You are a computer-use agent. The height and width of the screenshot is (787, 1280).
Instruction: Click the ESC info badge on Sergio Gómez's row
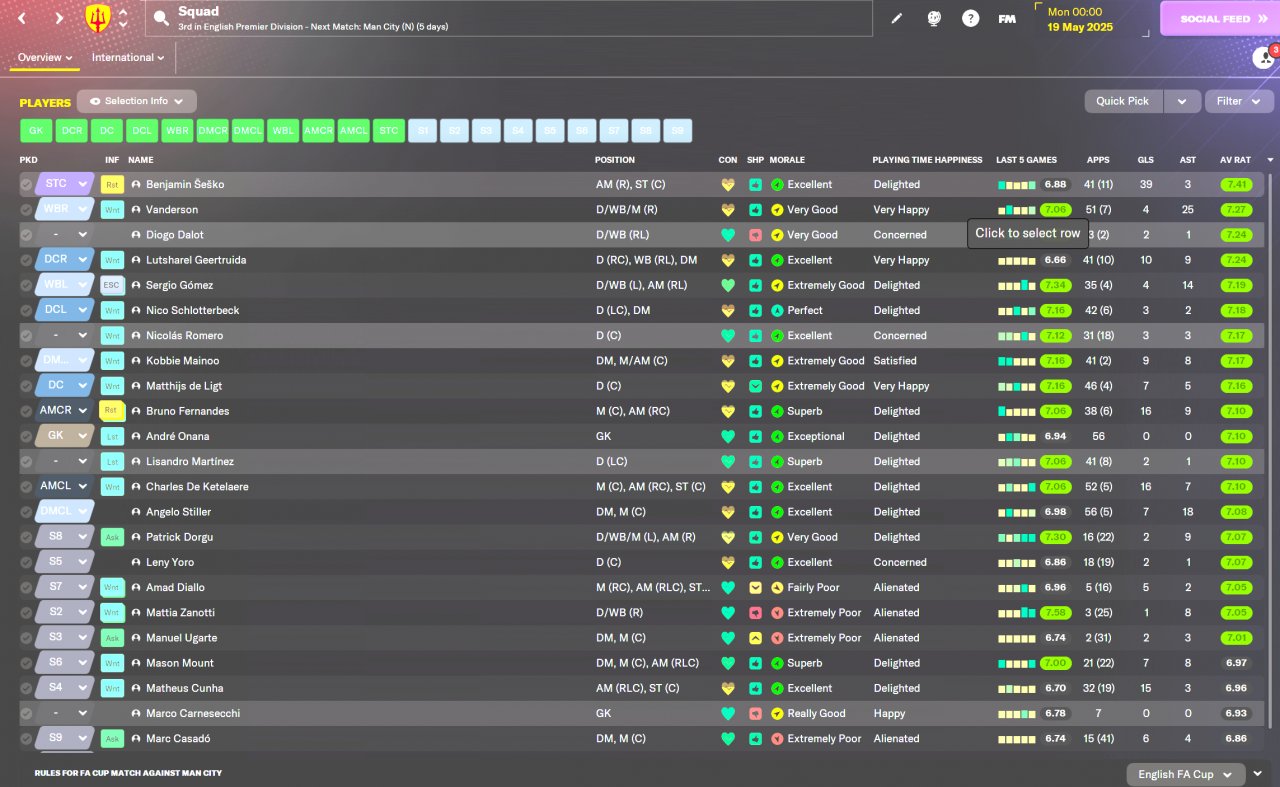point(112,285)
